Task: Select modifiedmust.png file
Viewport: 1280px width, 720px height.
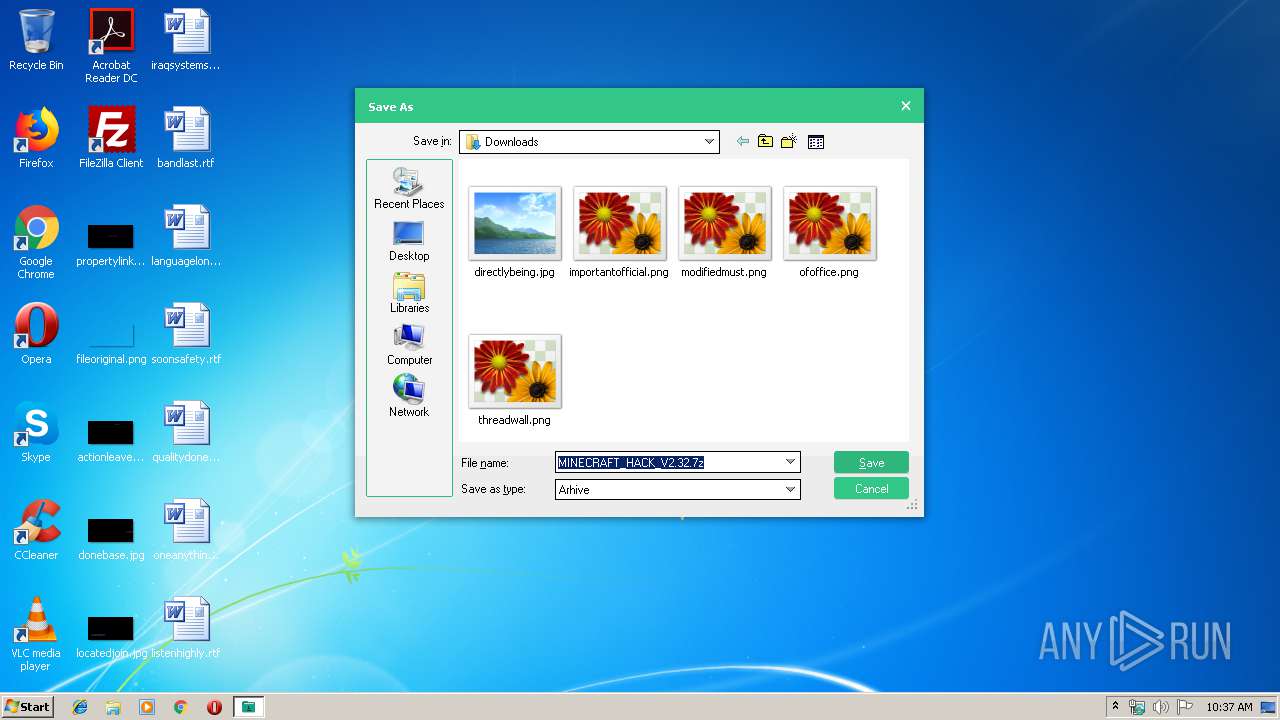Action: tap(724, 233)
